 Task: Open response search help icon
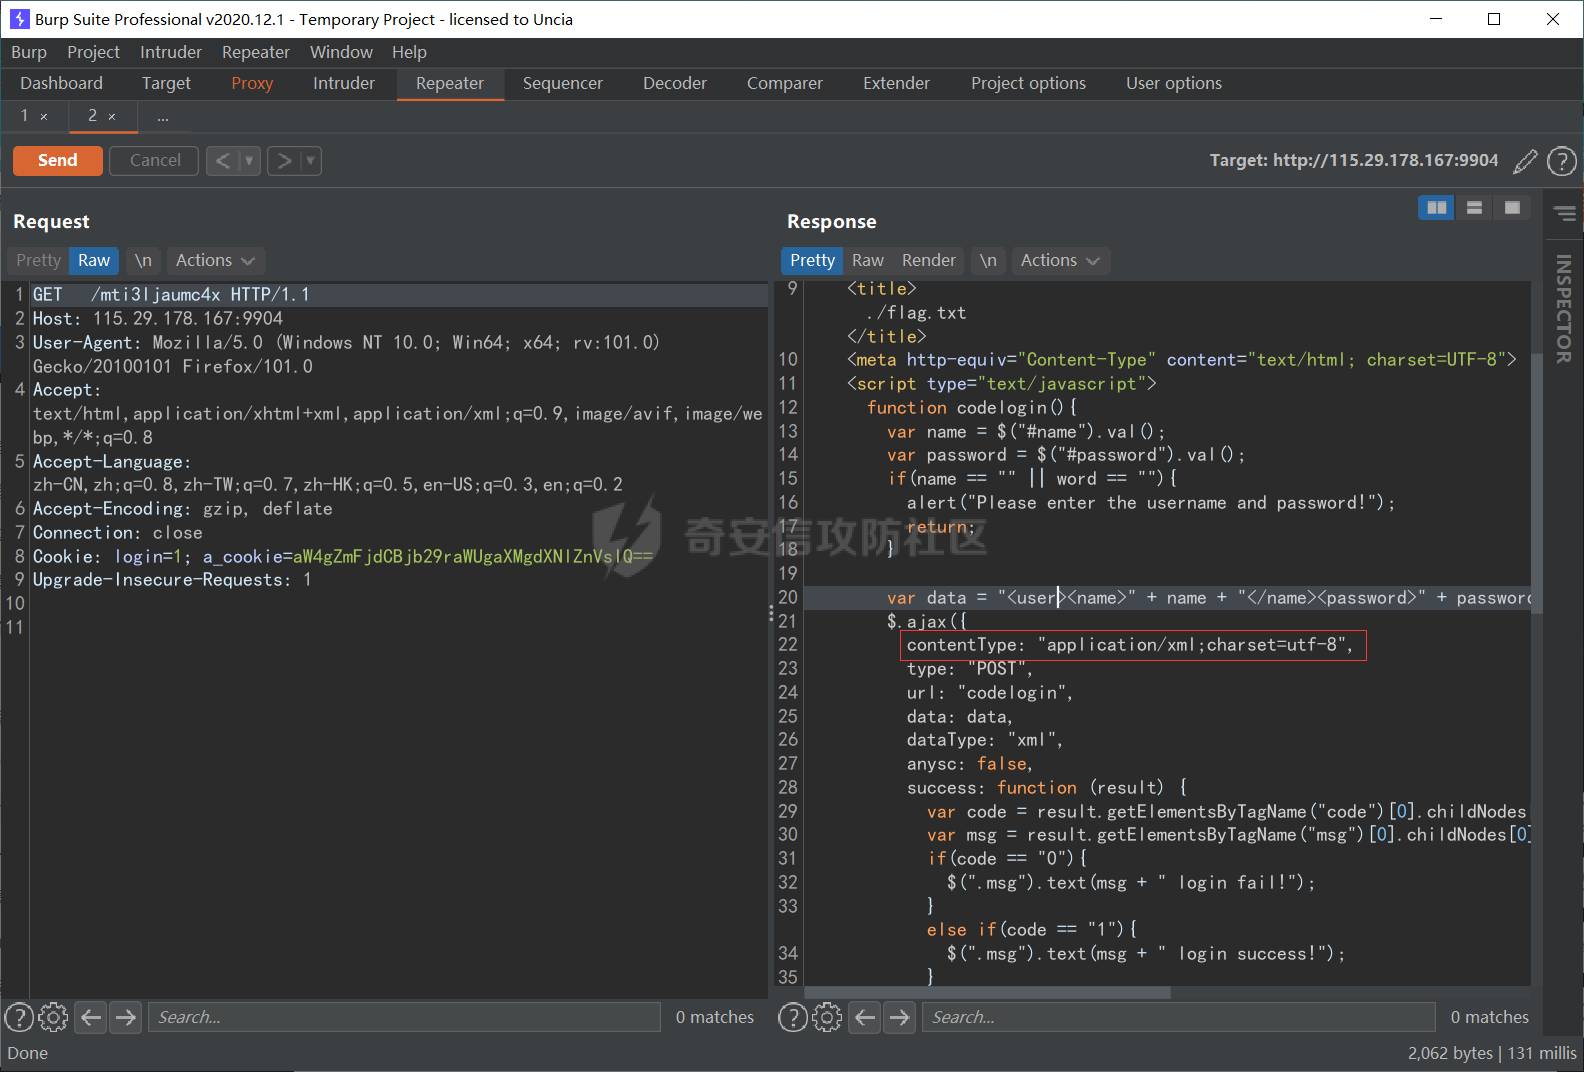(793, 1017)
